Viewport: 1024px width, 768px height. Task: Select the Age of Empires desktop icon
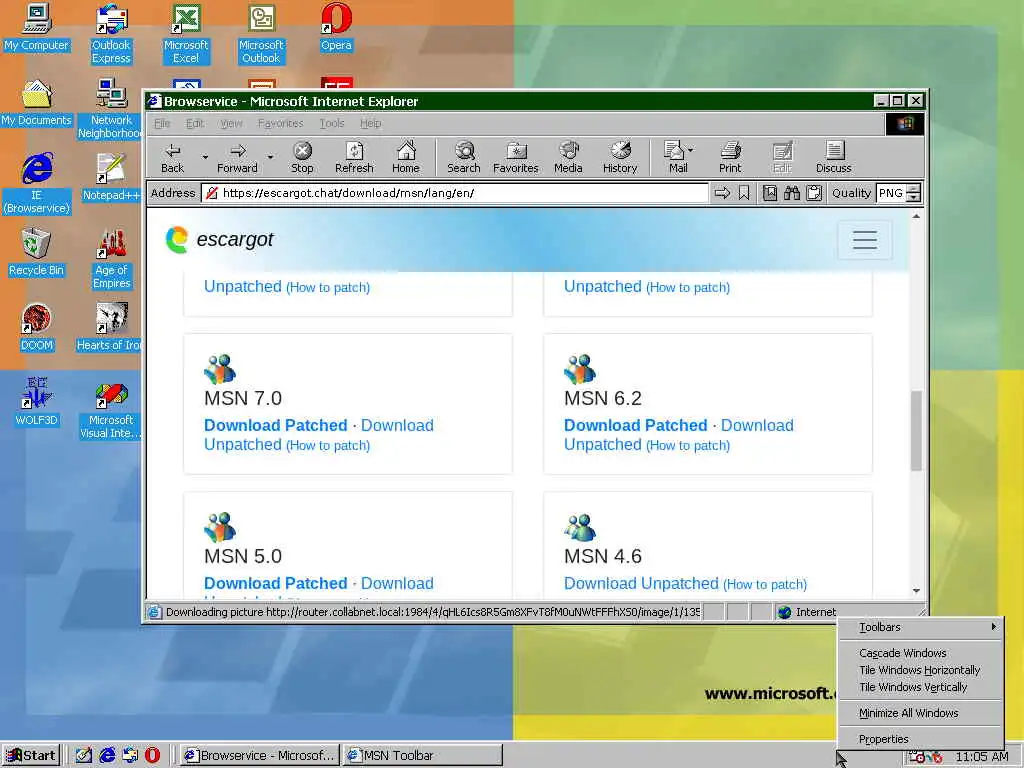point(112,259)
